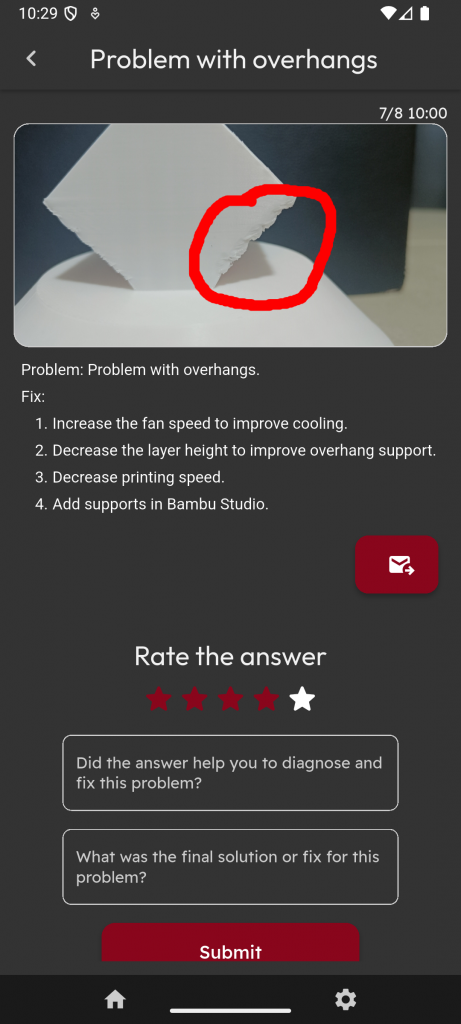Screen dimensions: 461x1024
Task: Set rating to four stars
Action: (x=266, y=699)
